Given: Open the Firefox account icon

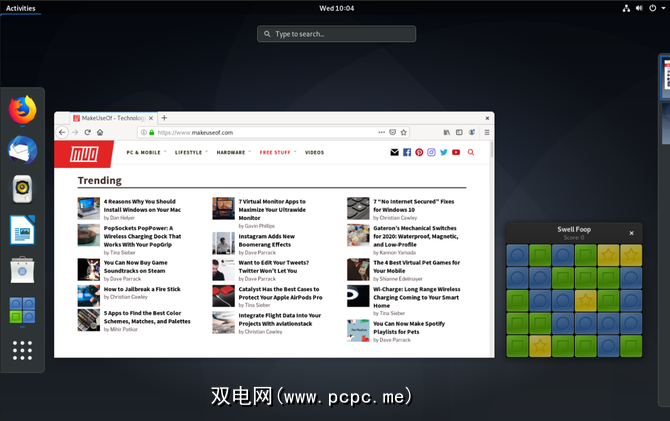Looking at the screenshot, I should (x=472, y=132).
